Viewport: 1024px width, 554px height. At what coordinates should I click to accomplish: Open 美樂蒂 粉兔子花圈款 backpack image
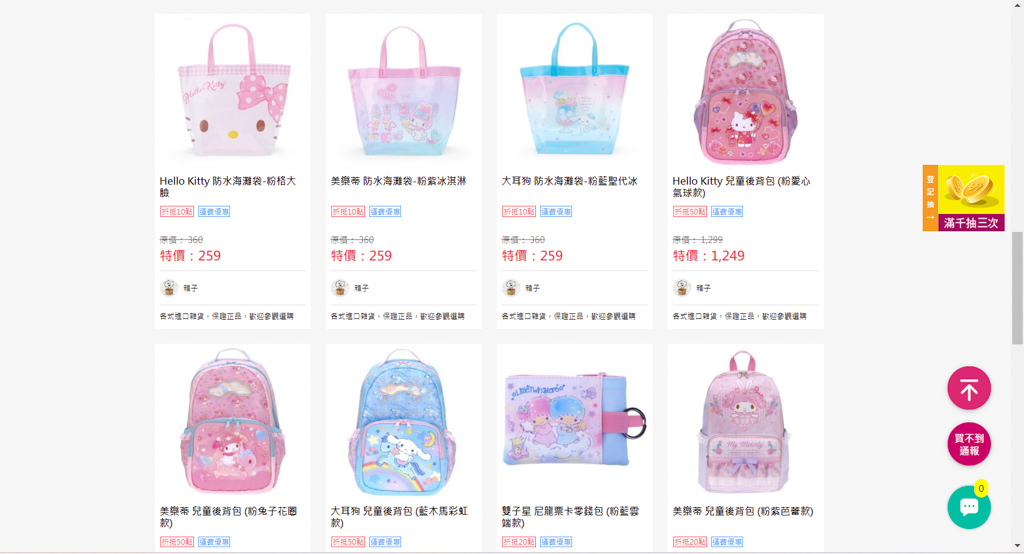(232, 421)
